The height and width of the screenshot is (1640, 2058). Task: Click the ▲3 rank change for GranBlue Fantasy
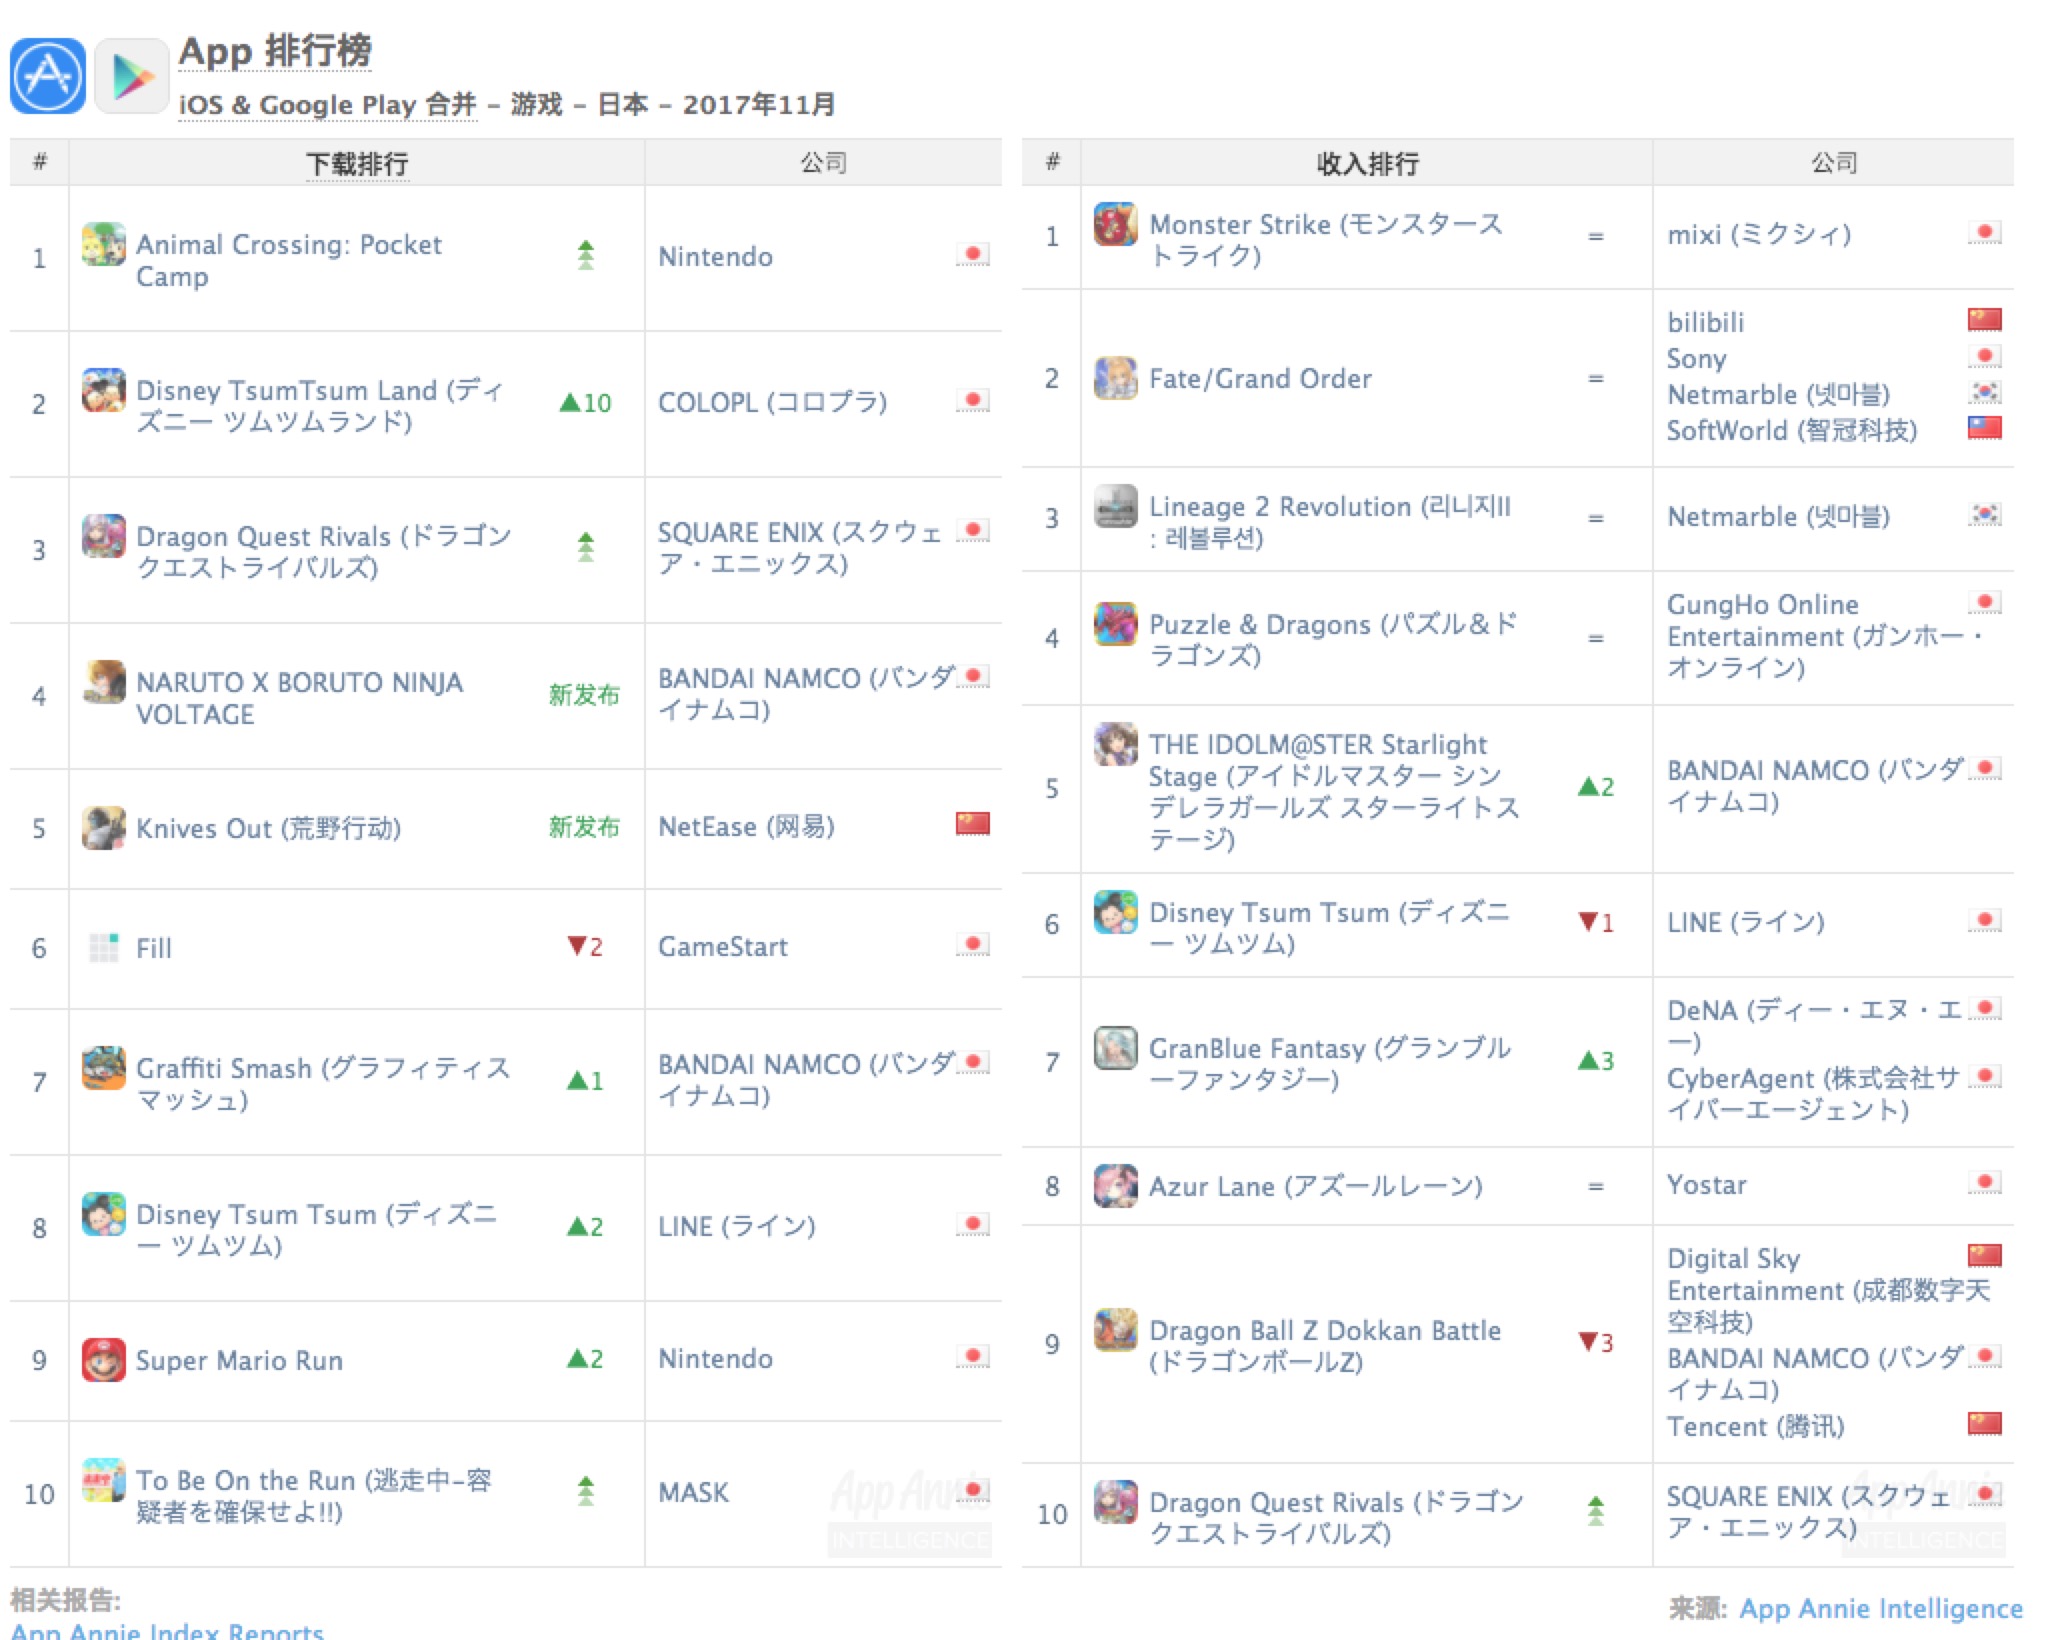pyautogui.click(x=1596, y=1060)
